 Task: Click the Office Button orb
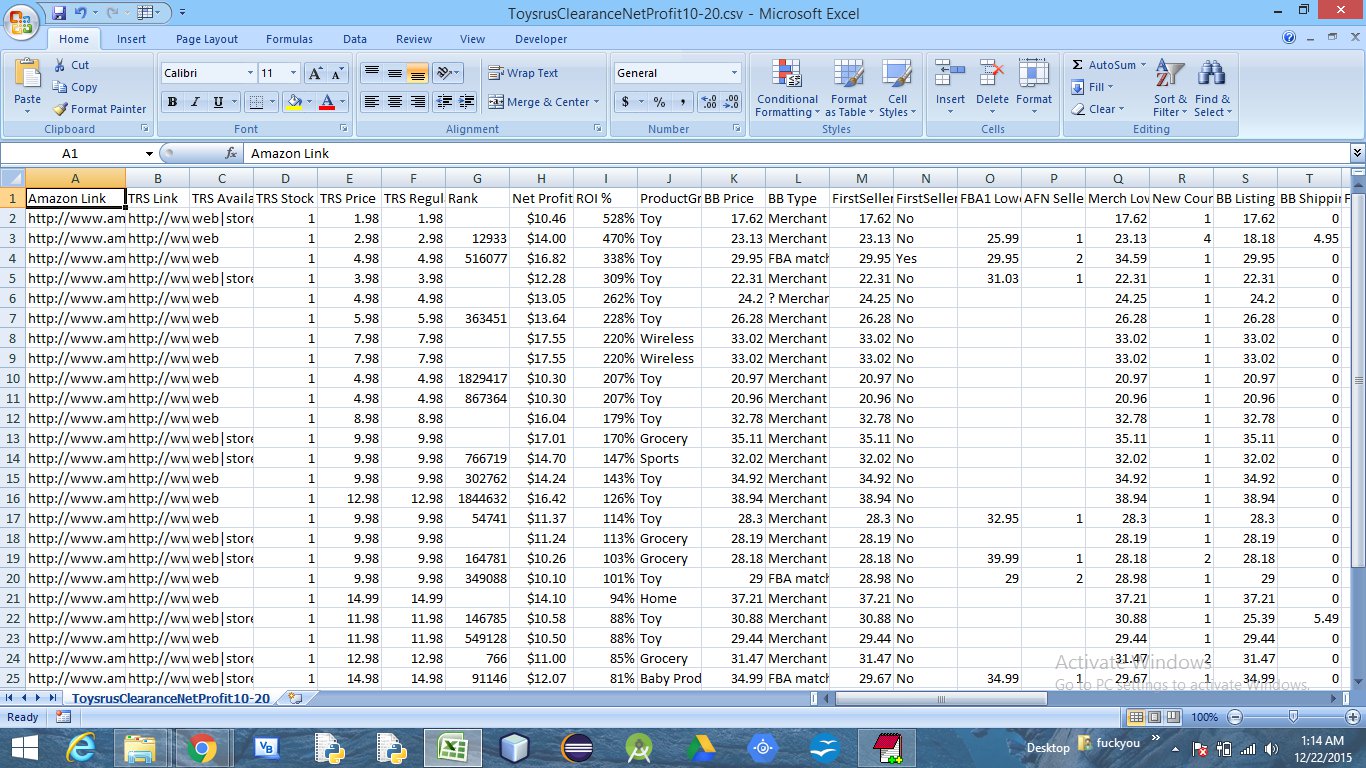pos(21,21)
